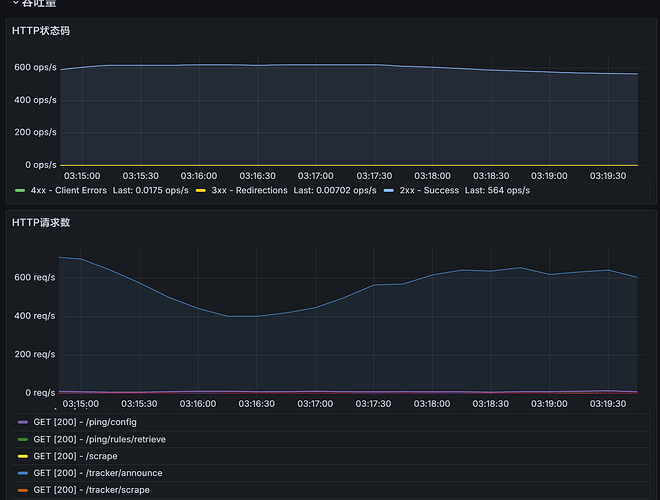Click the orange /tracker/scrape legend color marker

pos(23,490)
